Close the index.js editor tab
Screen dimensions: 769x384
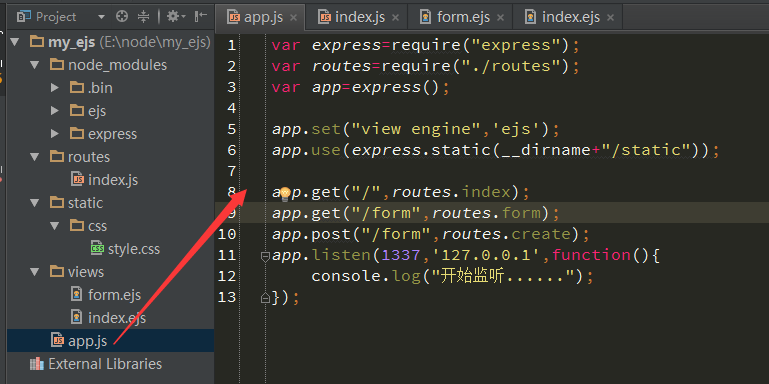tap(395, 18)
